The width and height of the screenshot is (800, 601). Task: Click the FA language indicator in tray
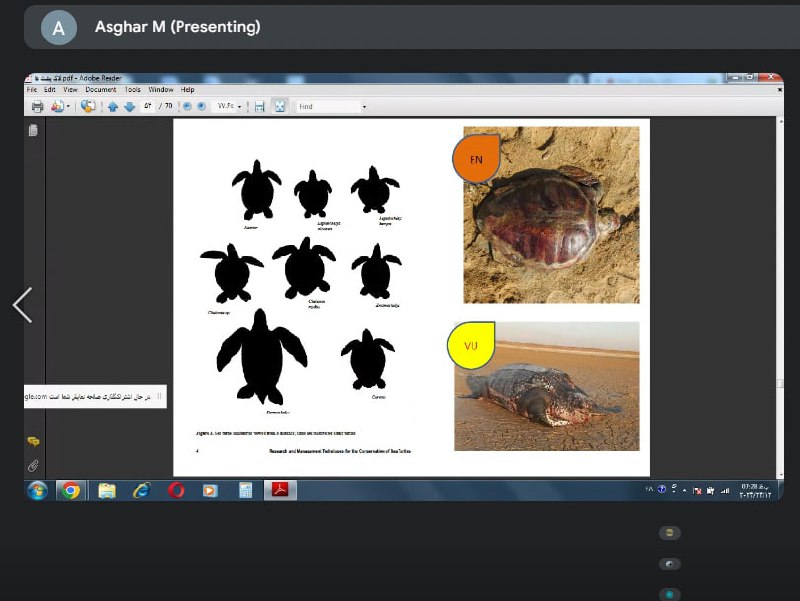(x=649, y=489)
